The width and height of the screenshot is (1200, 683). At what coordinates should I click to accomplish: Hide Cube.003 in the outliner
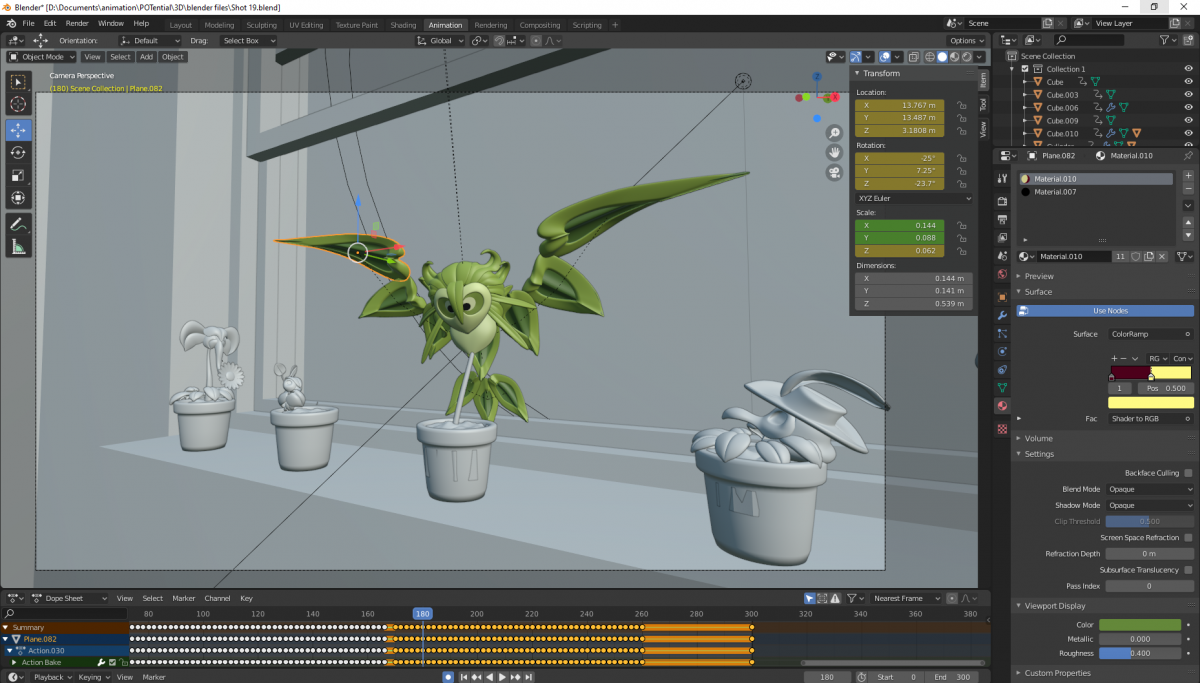pyautogui.click(x=1188, y=95)
